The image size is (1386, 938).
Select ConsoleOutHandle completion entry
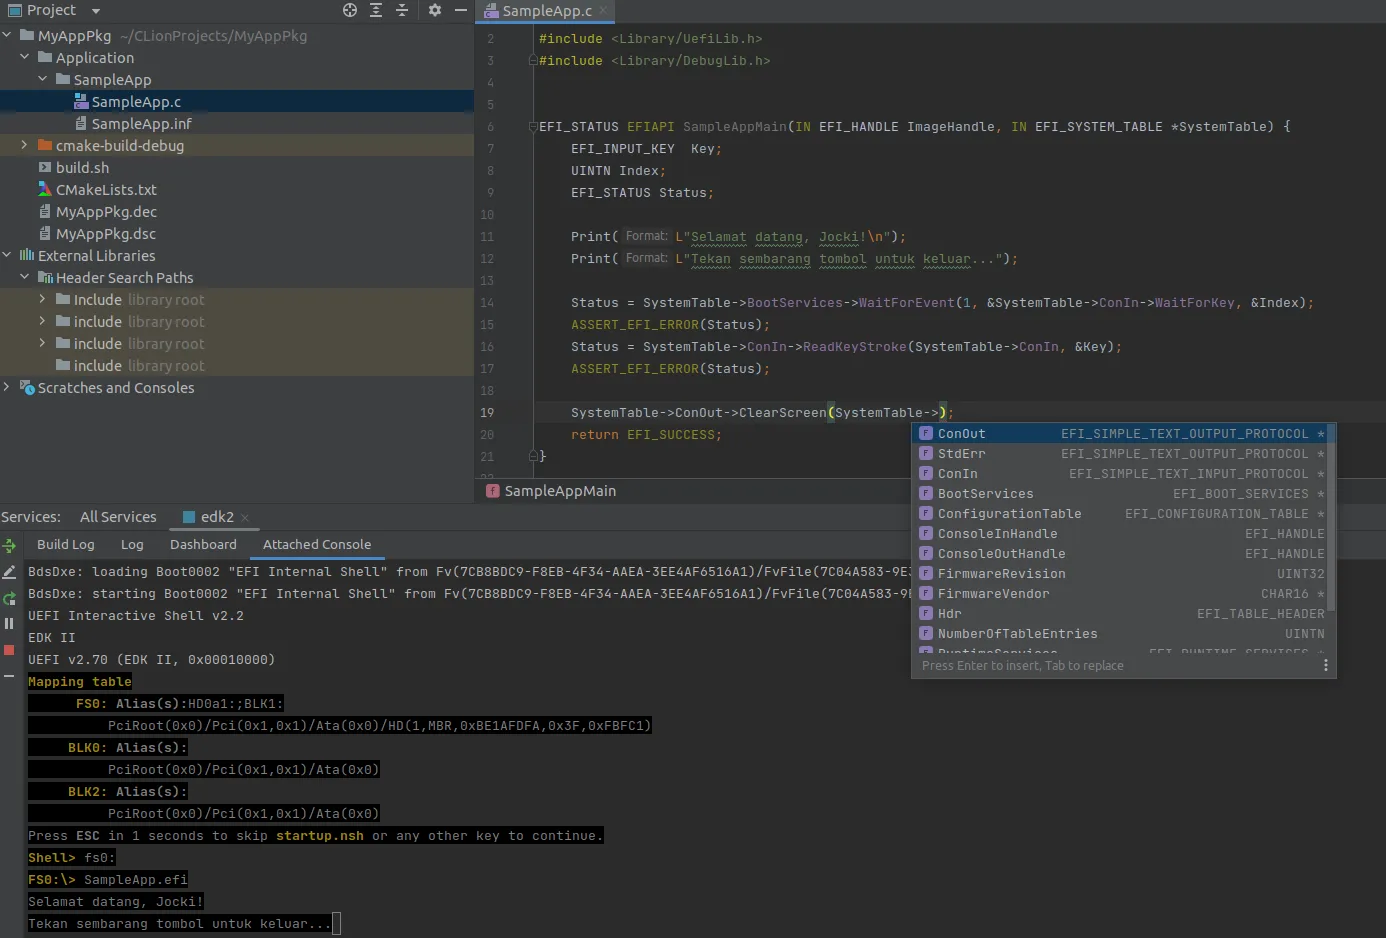1120,553
